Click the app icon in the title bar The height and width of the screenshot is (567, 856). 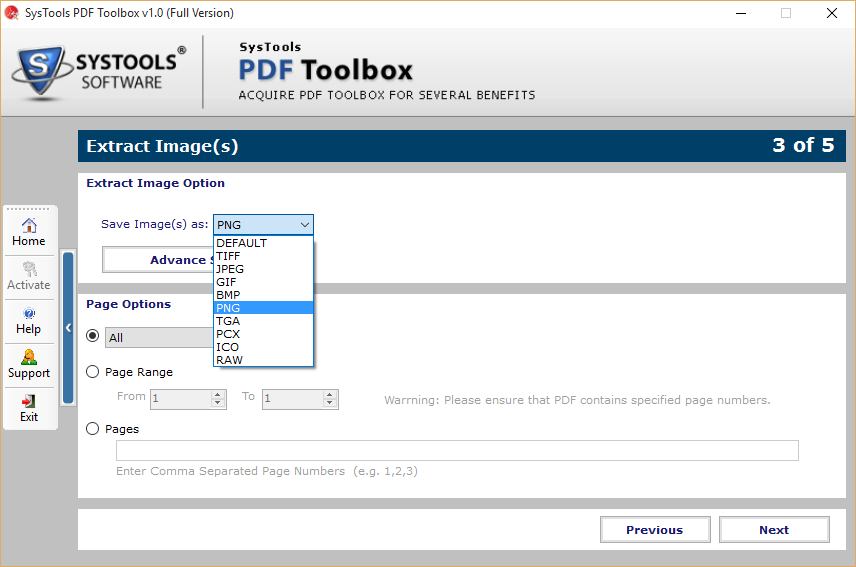coord(11,13)
